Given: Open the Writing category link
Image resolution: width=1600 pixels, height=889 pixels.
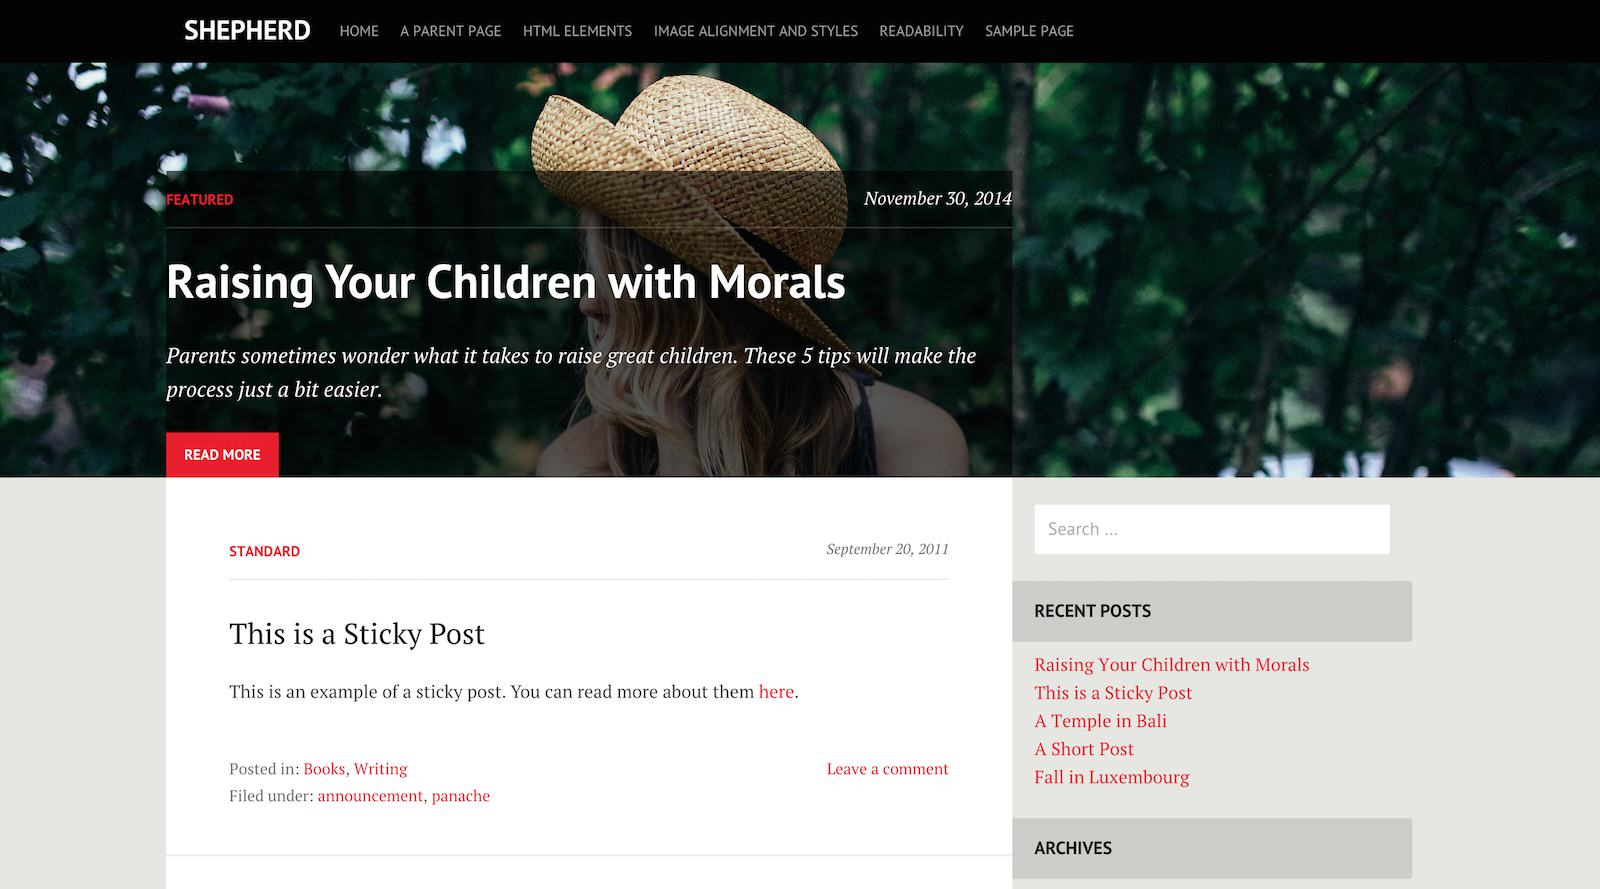Looking at the screenshot, I should (x=381, y=769).
